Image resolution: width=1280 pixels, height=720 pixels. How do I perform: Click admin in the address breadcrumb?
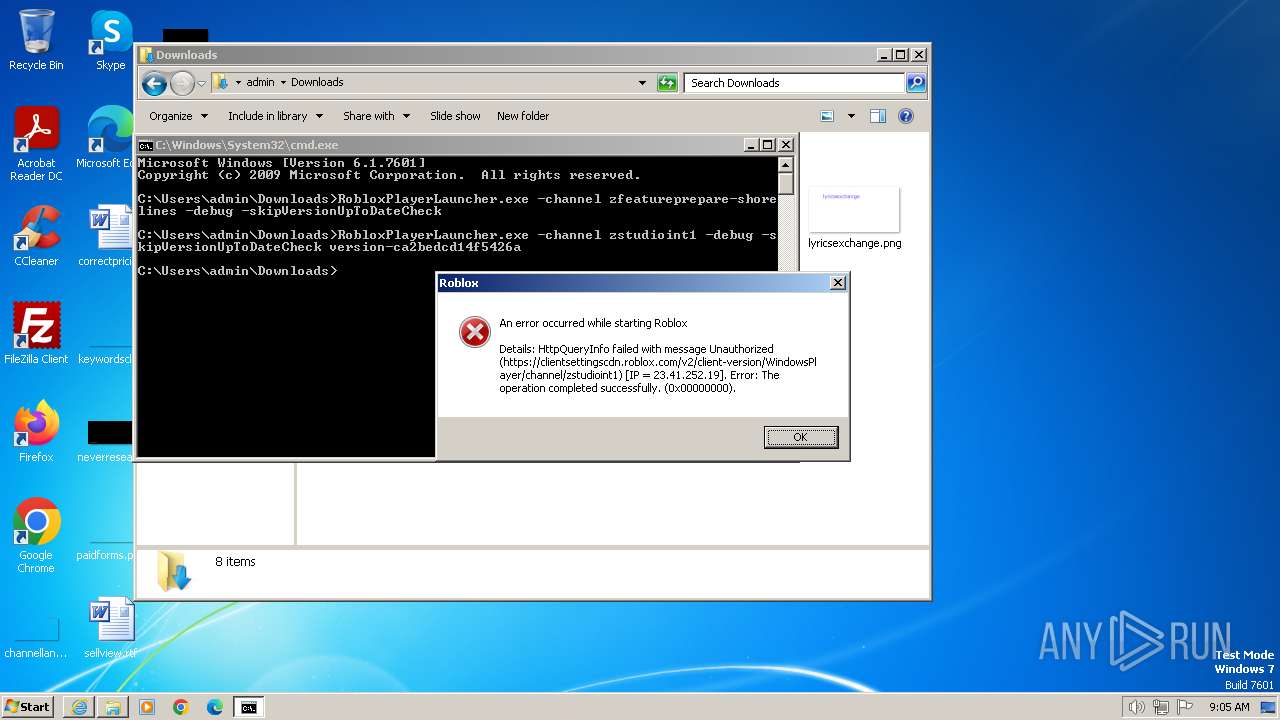pyautogui.click(x=260, y=83)
